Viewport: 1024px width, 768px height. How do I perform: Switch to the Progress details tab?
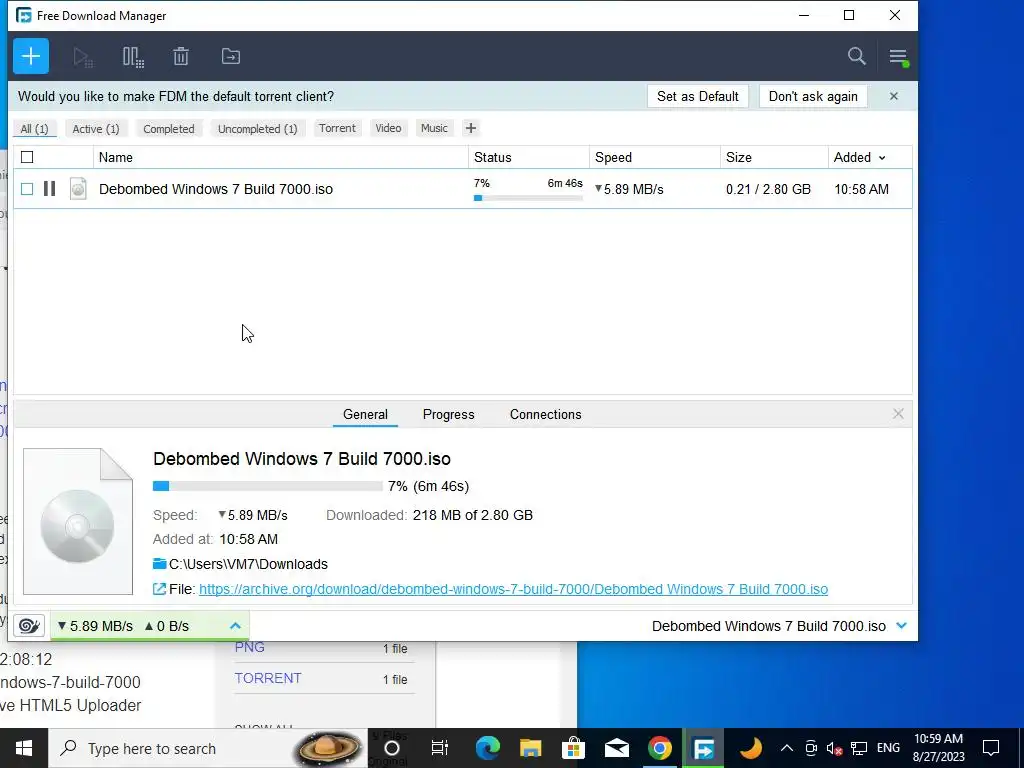[449, 414]
